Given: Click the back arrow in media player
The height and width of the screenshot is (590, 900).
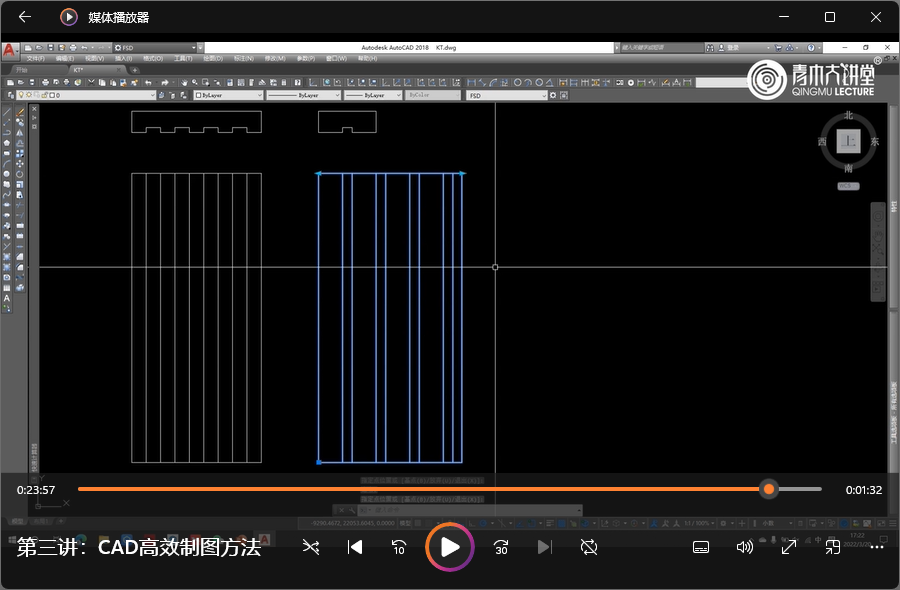Looking at the screenshot, I should (25, 17).
